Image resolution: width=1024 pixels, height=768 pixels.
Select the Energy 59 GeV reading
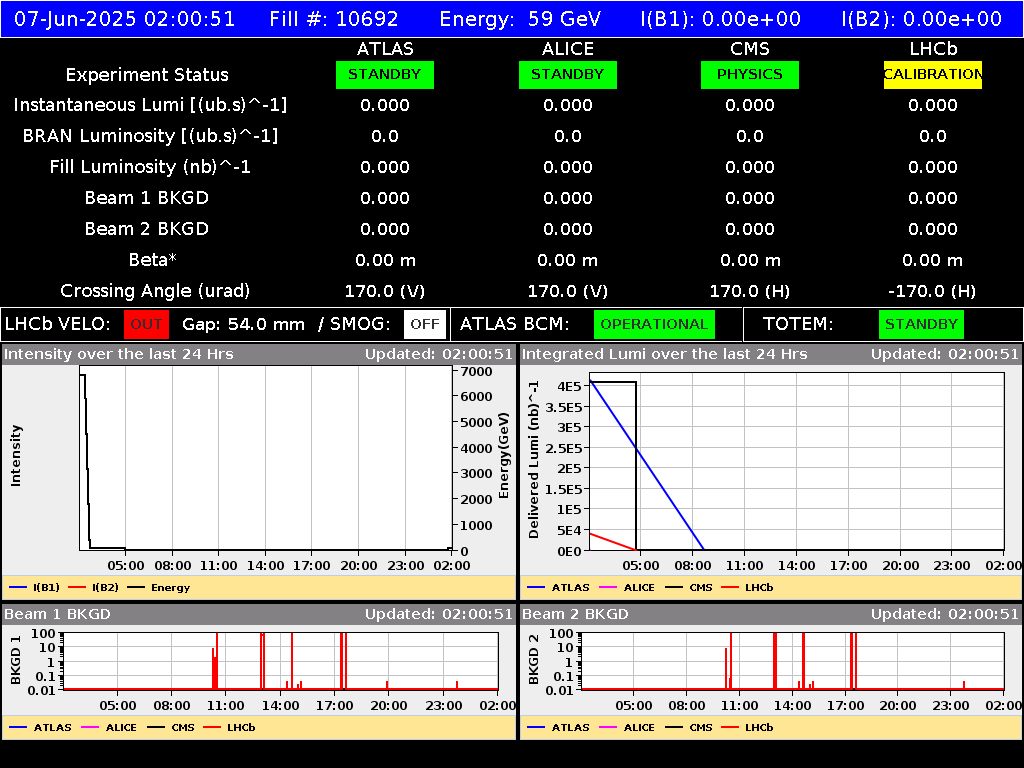(x=520, y=18)
